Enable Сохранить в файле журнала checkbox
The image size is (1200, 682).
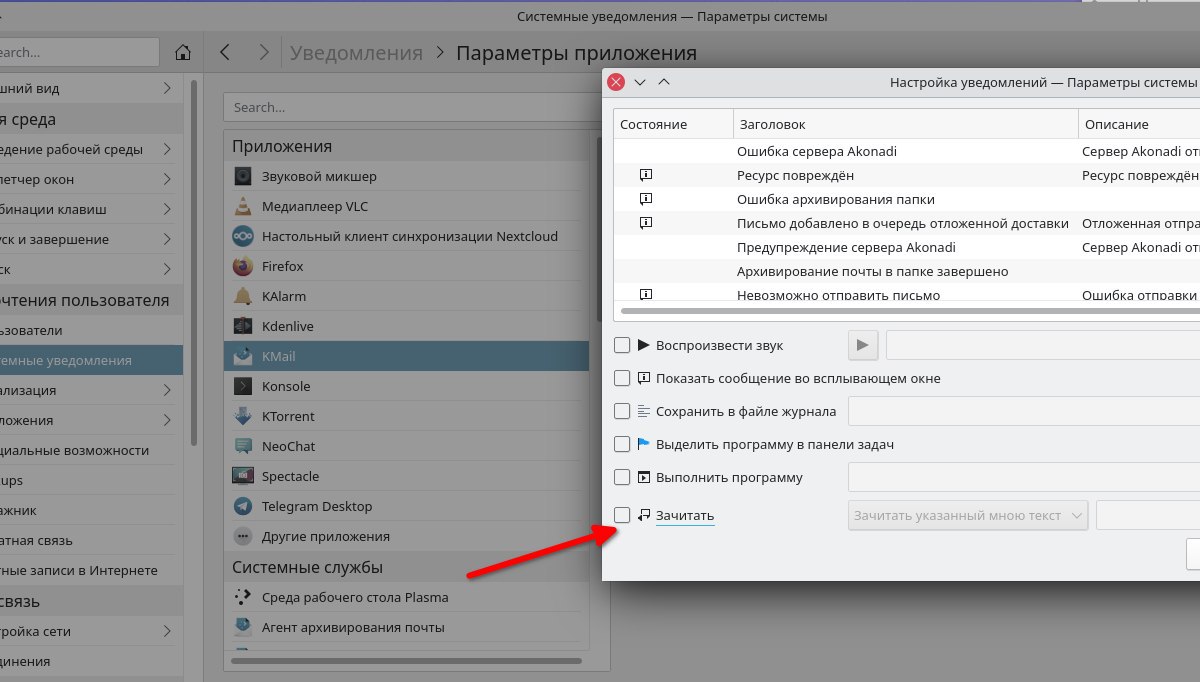point(622,411)
